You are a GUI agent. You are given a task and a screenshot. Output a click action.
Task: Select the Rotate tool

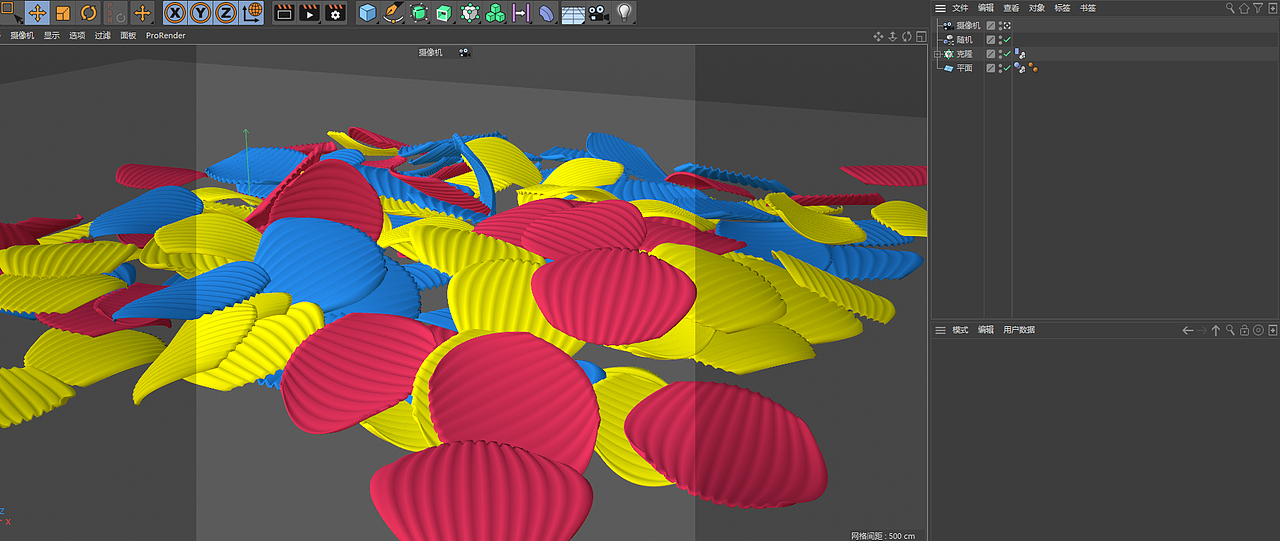88,13
